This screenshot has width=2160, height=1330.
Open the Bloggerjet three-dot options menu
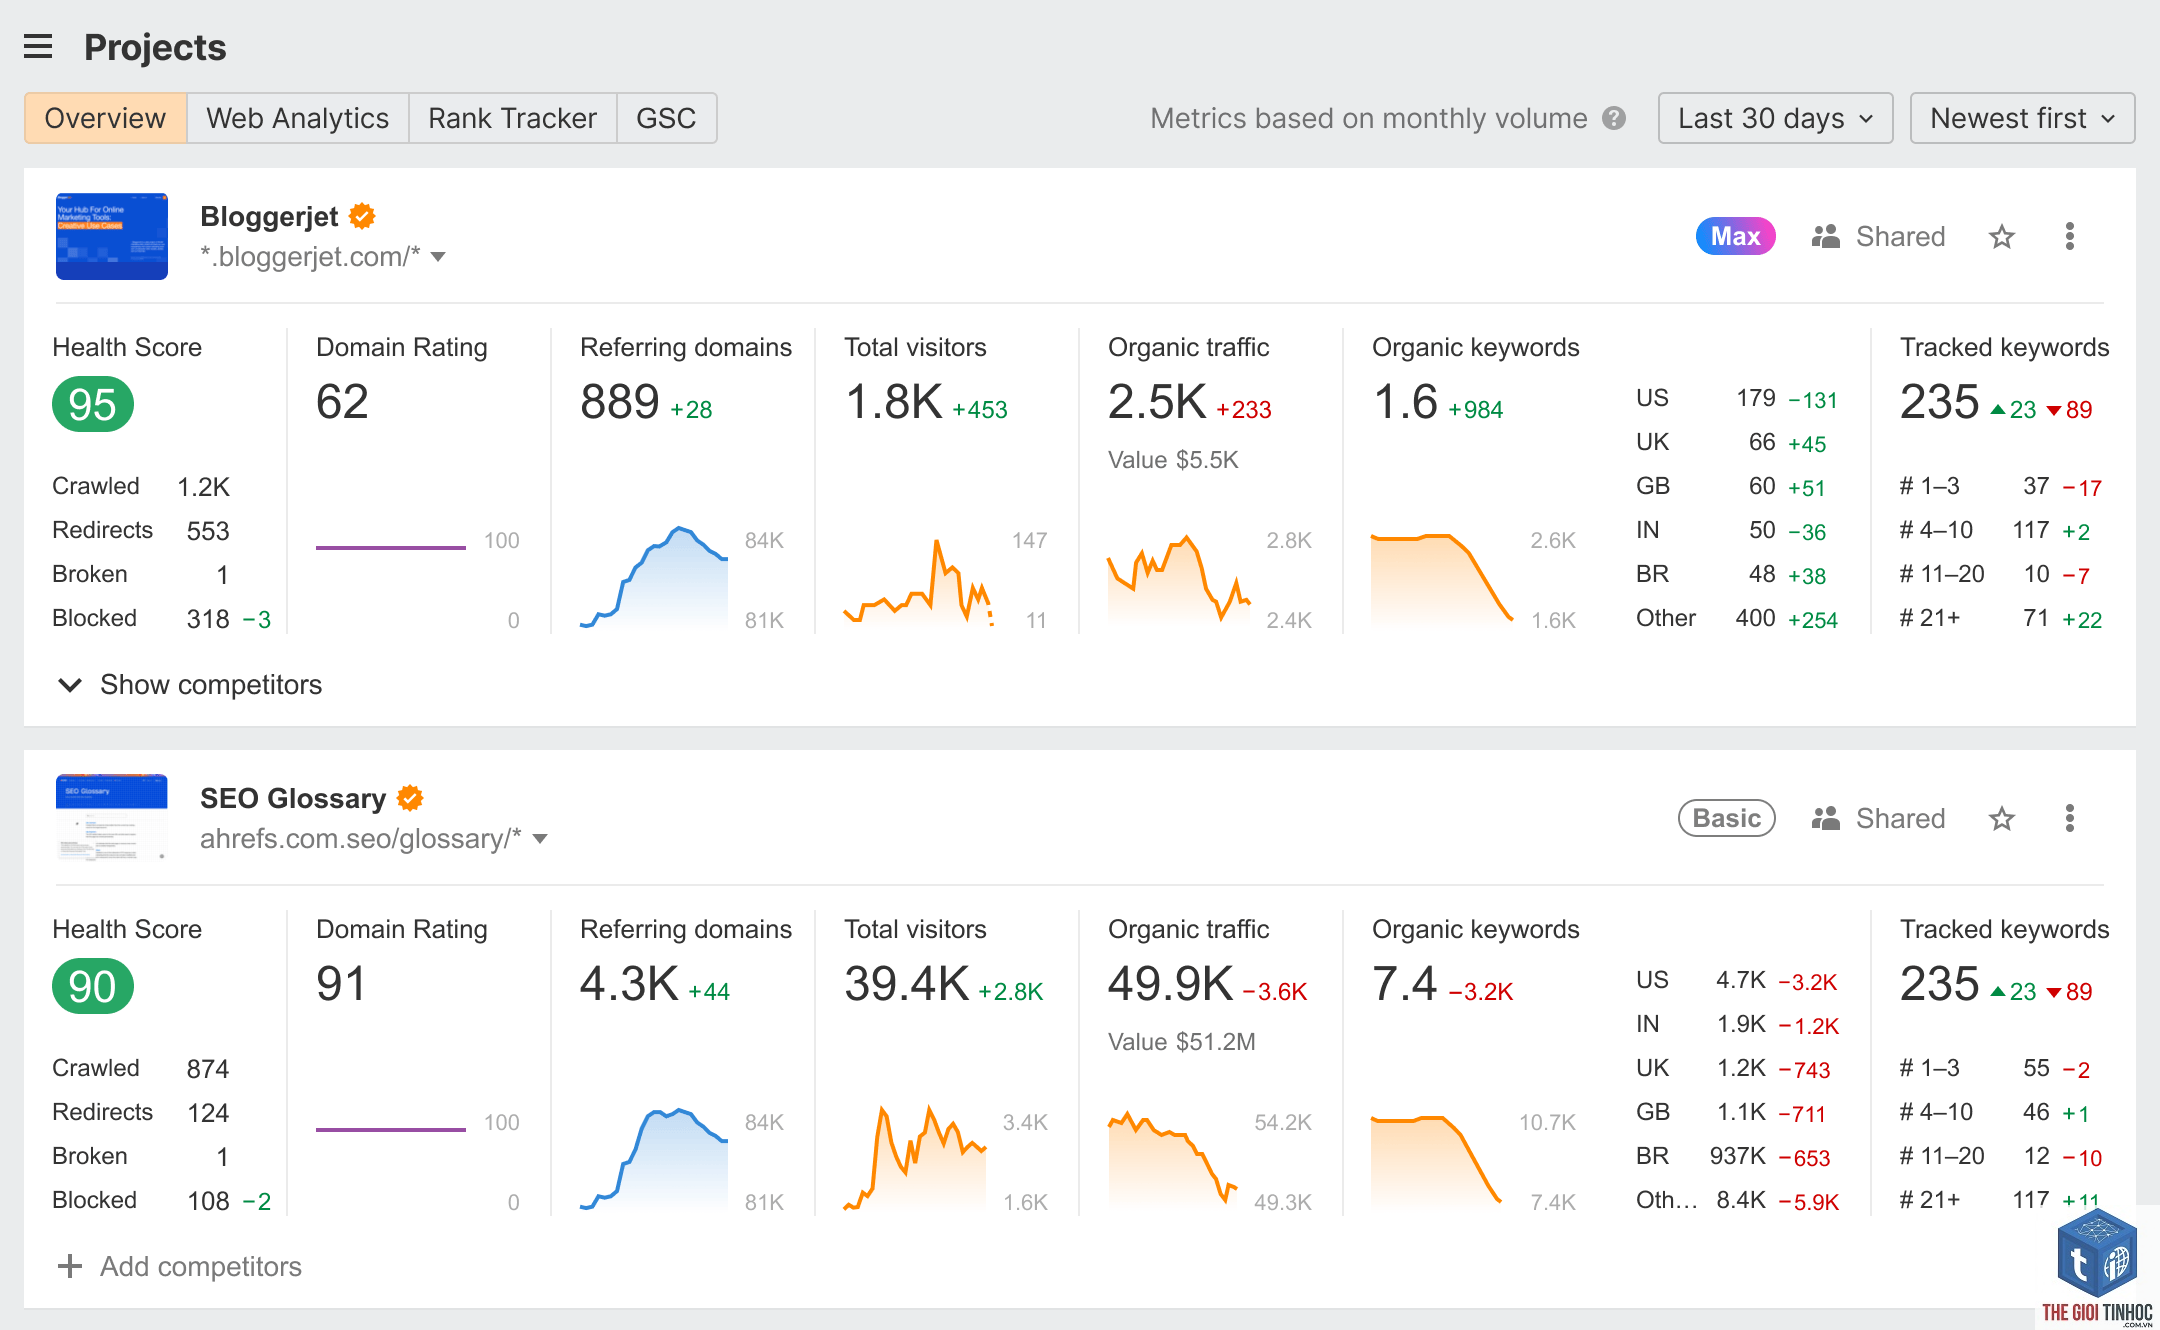(x=2069, y=237)
